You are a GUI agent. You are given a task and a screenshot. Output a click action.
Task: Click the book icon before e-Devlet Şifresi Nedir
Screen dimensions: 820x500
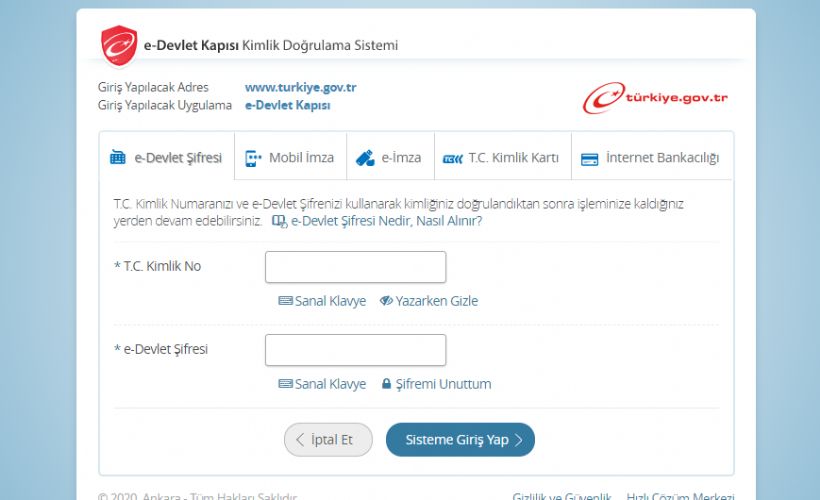pos(279,221)
